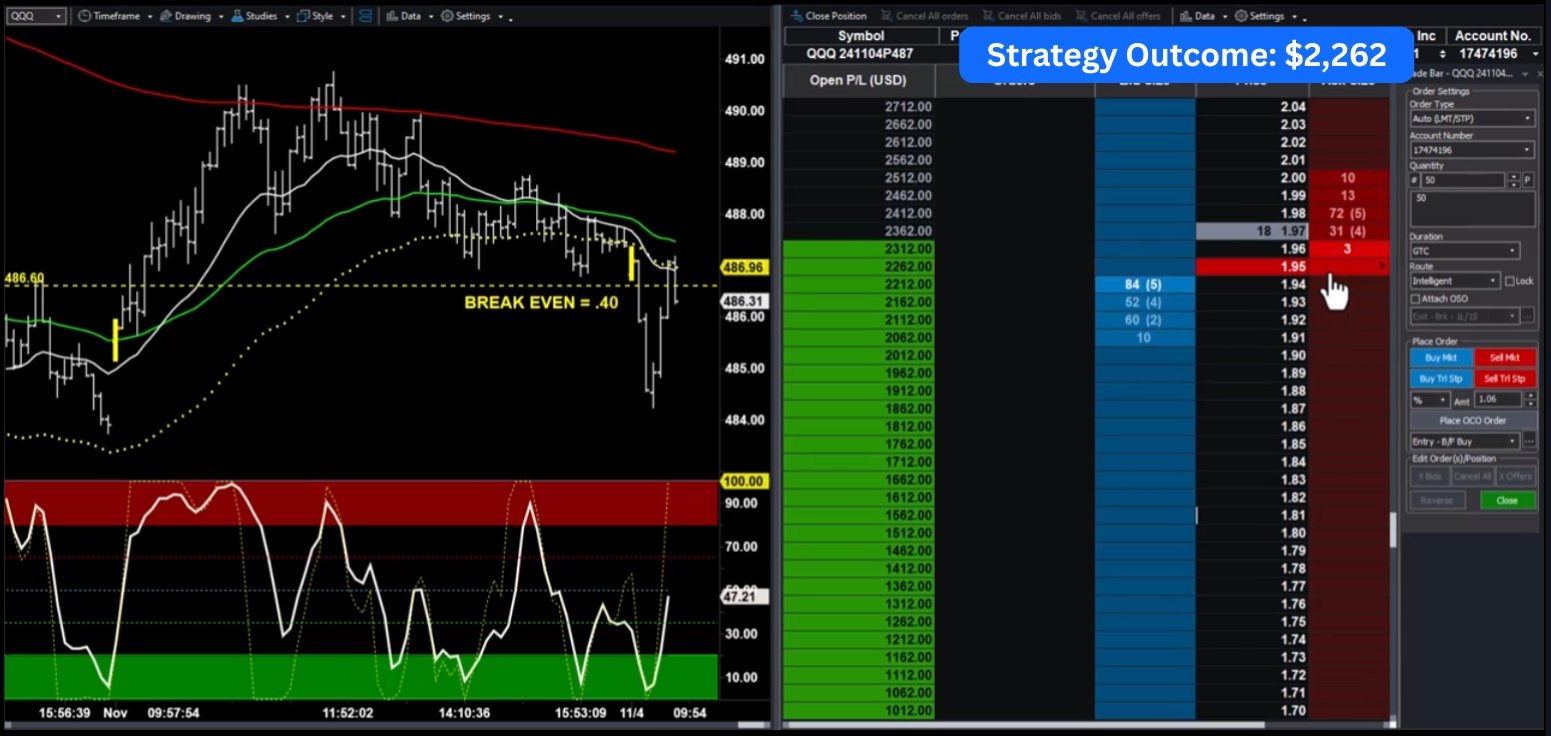Viewport: 1551px width, 736px height.
Task: Toggle the blue linked-panels layout icon
Action: [x=365, y=16]
